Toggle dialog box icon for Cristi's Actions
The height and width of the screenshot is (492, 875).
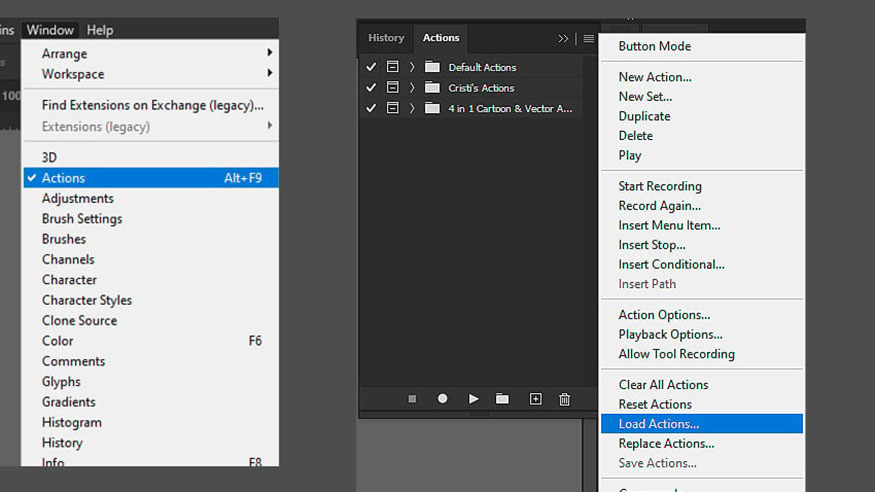click(x=393, y=88)
